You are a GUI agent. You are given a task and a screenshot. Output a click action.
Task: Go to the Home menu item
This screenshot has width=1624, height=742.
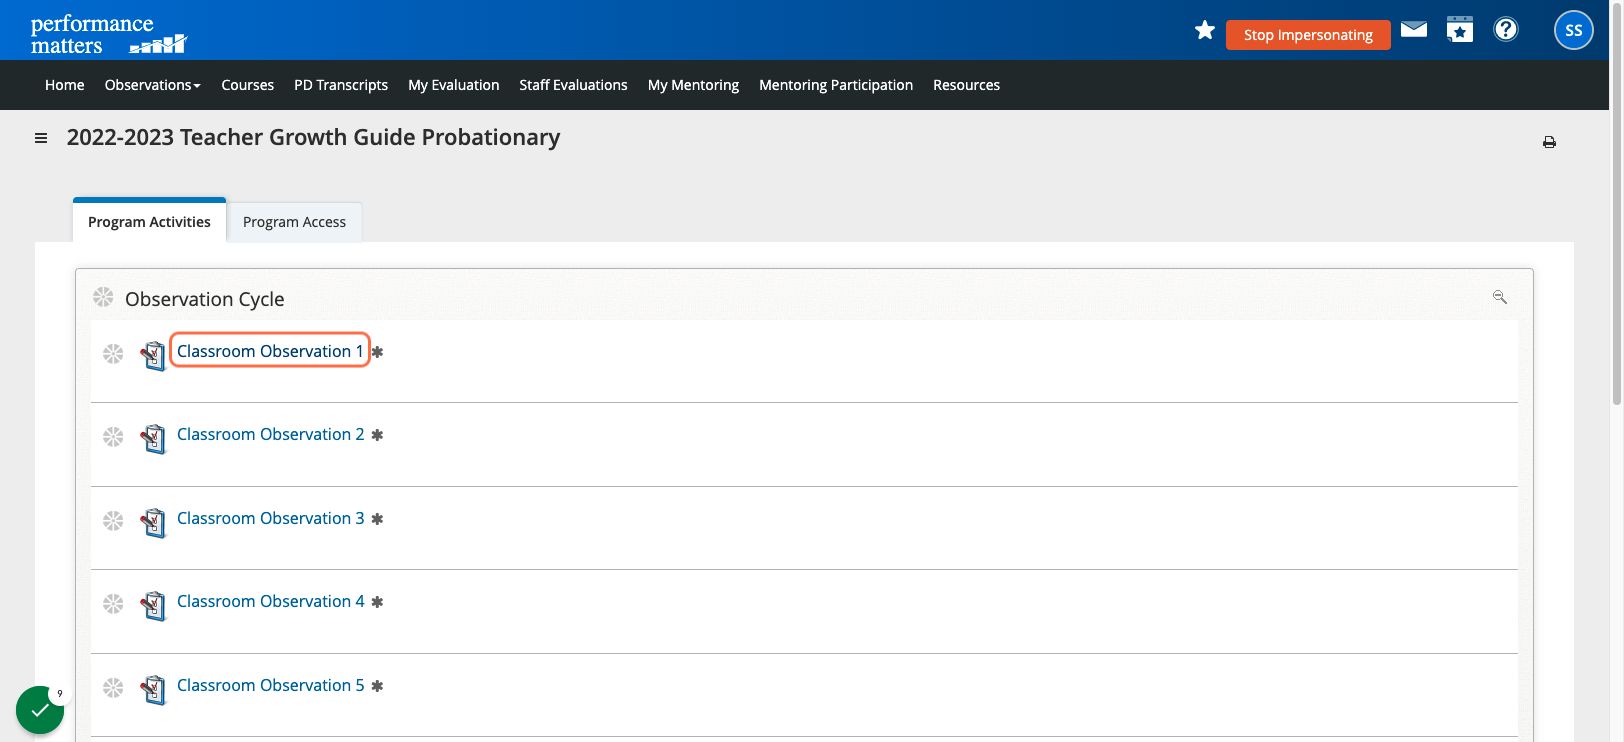(65, 85)
